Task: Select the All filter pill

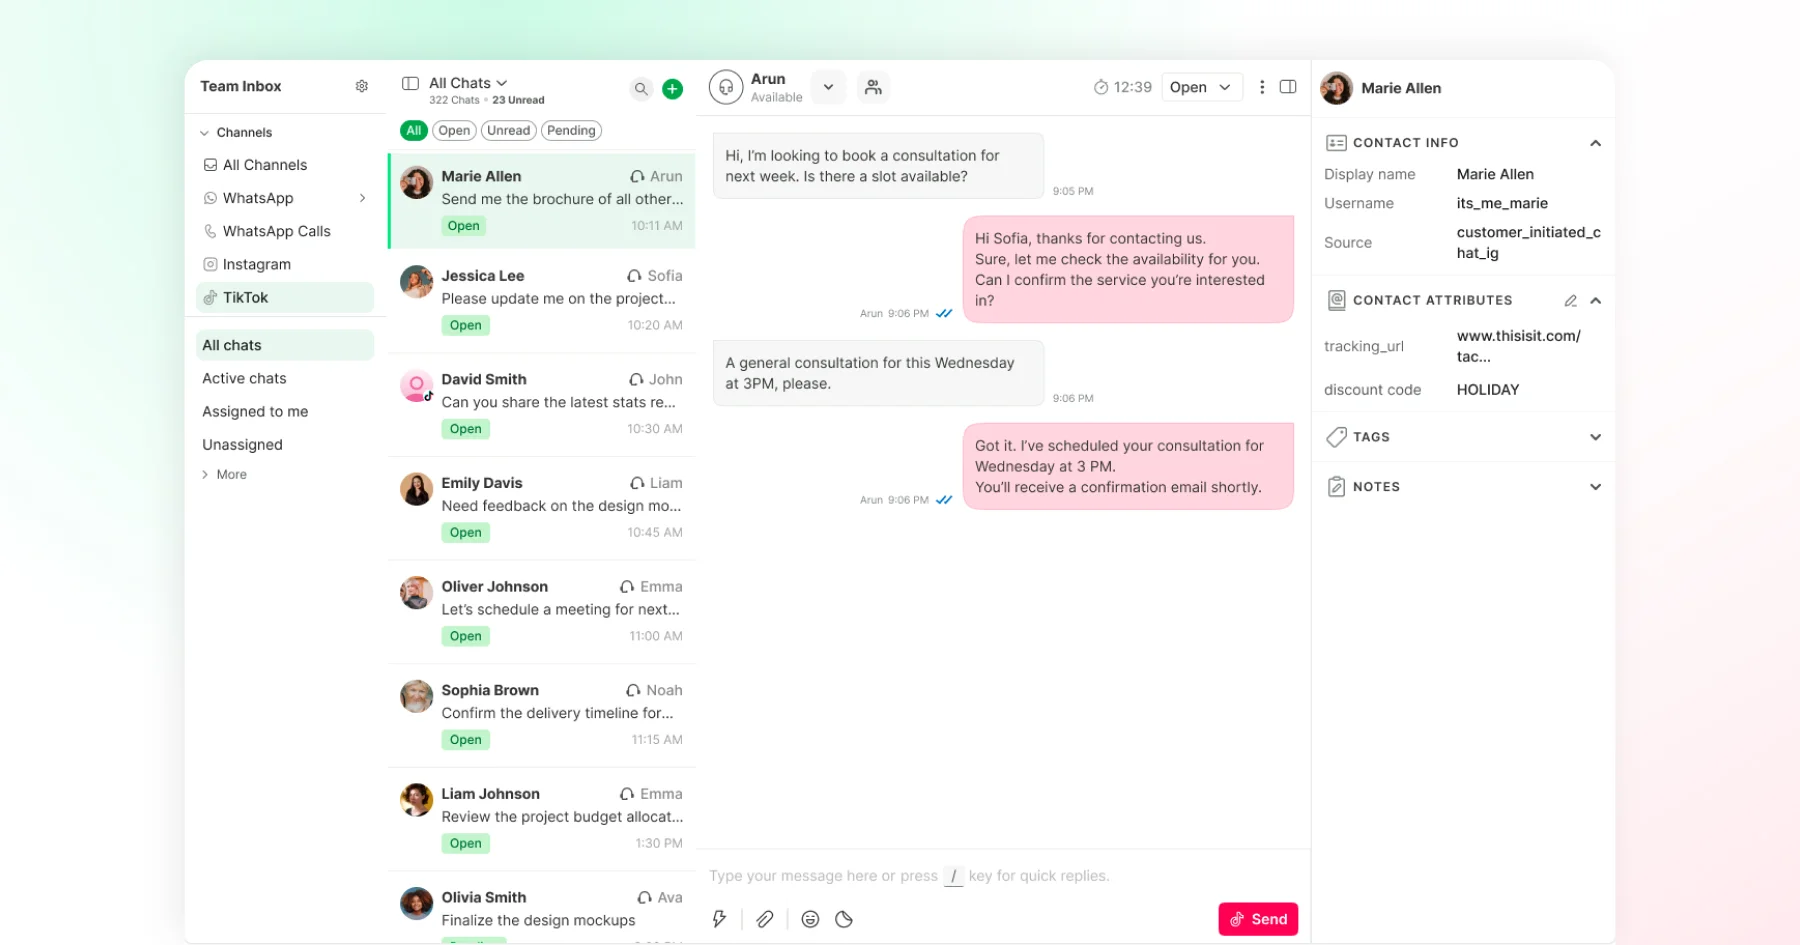Action: click(414, 131)
